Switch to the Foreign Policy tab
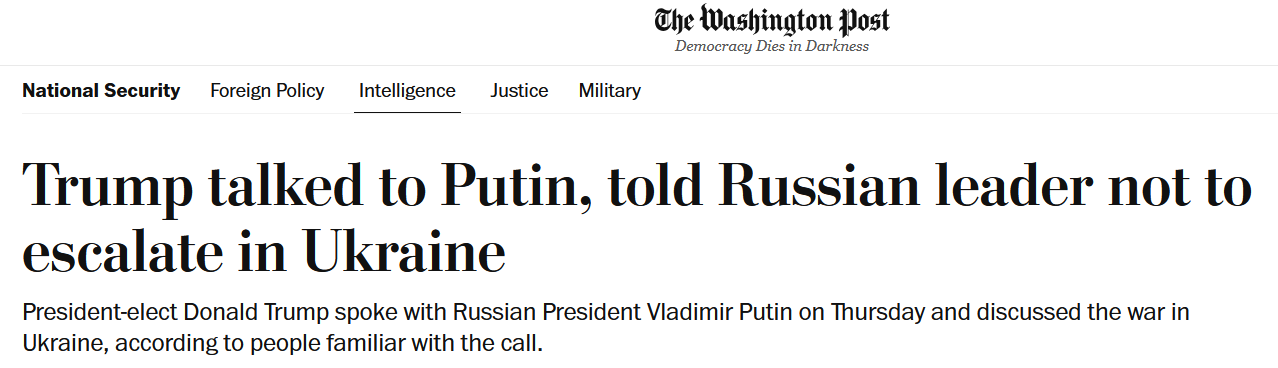The image size is (1278, 368). [267, 91]
